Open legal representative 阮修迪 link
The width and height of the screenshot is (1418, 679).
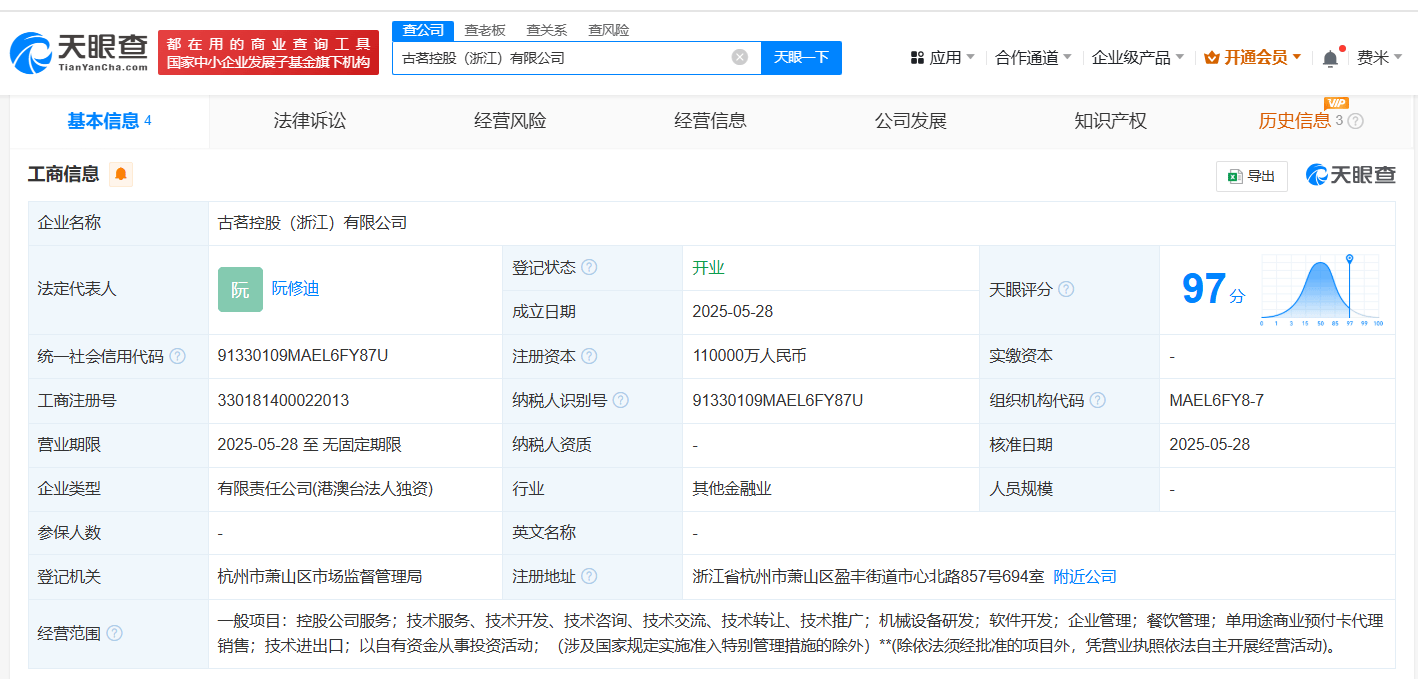point(295,289)
